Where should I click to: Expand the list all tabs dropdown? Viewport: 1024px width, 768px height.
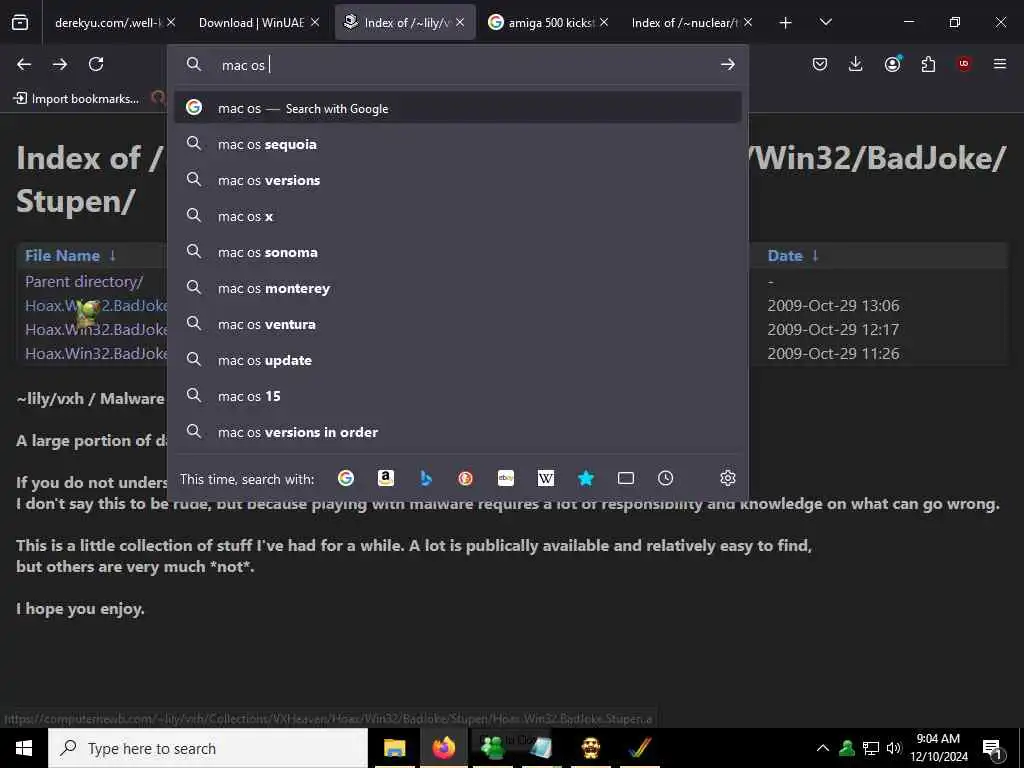825,23
